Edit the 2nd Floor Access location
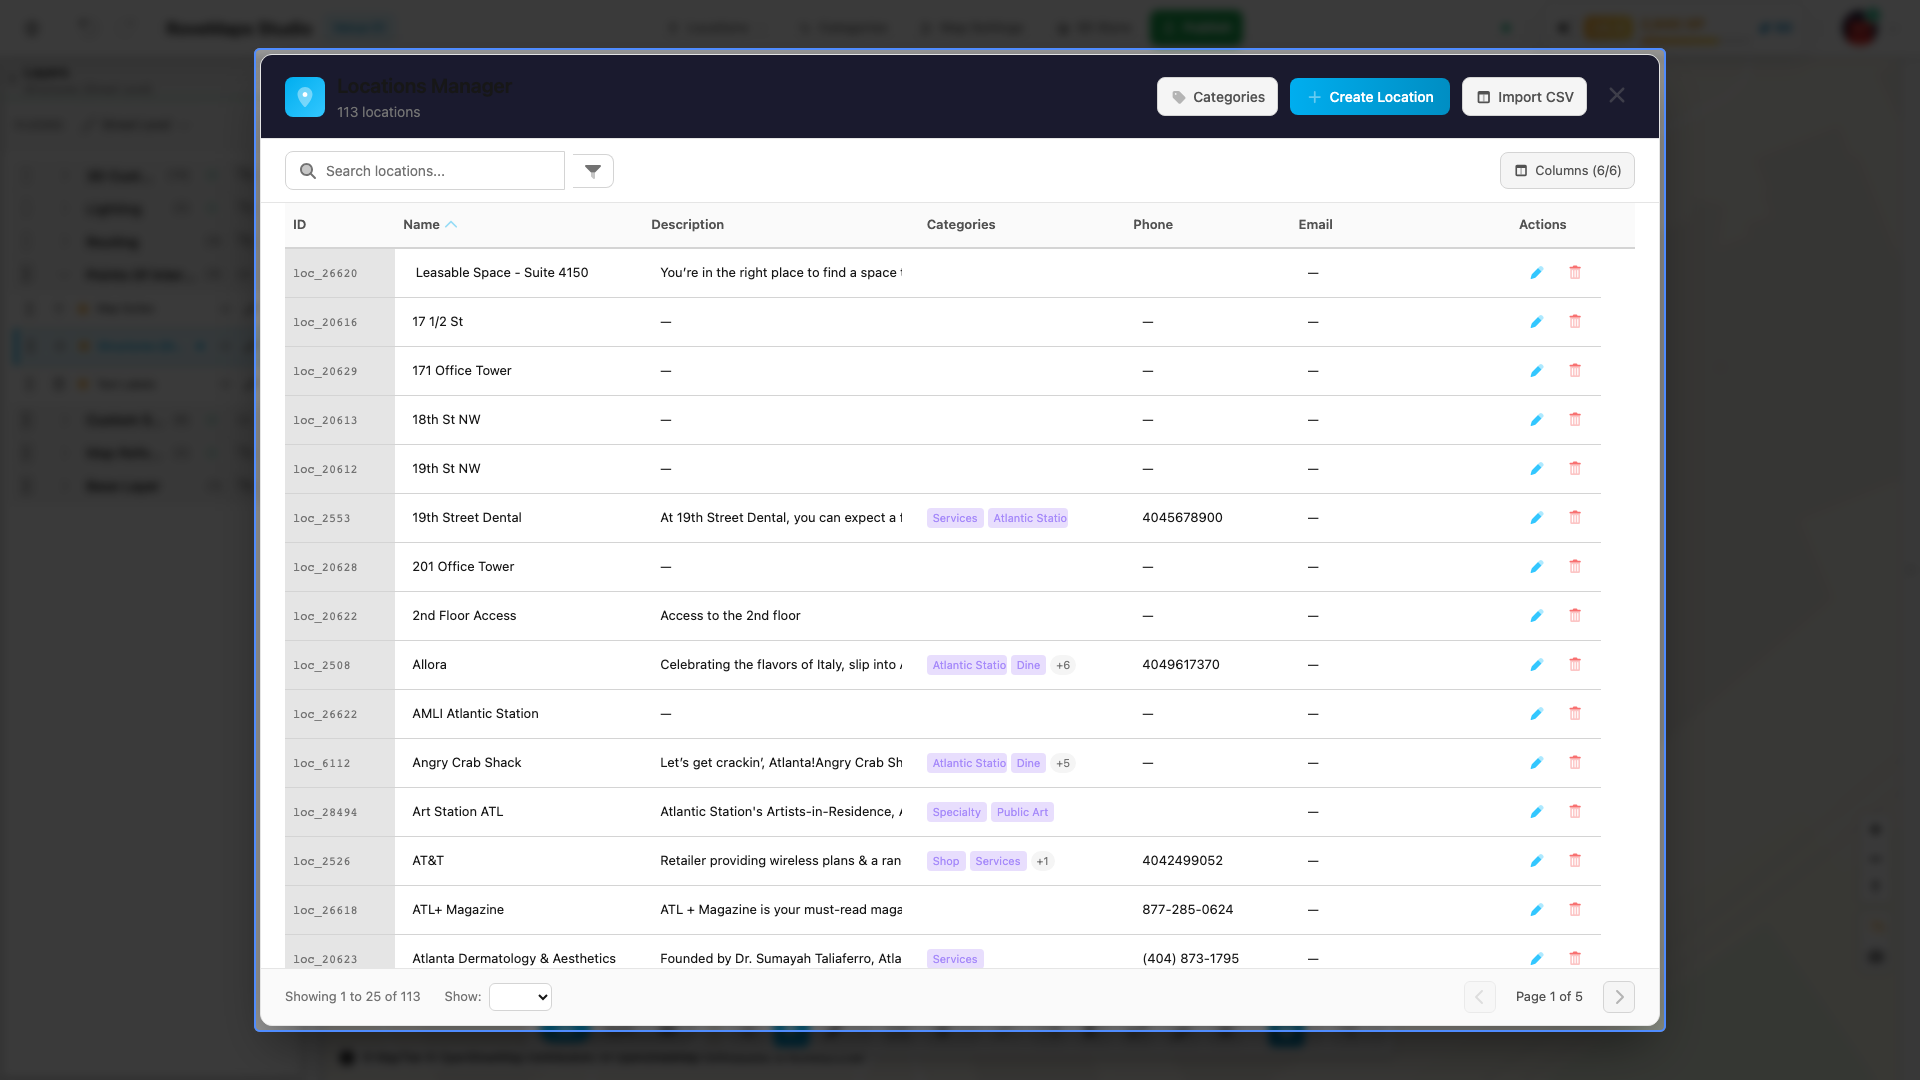 (1536, 616)
